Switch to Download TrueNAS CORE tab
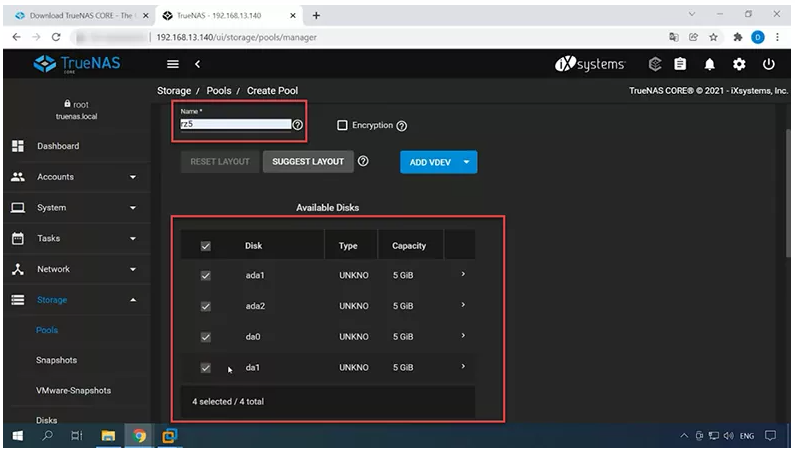This screenshot has width=795, height=454. coord(81,16)
